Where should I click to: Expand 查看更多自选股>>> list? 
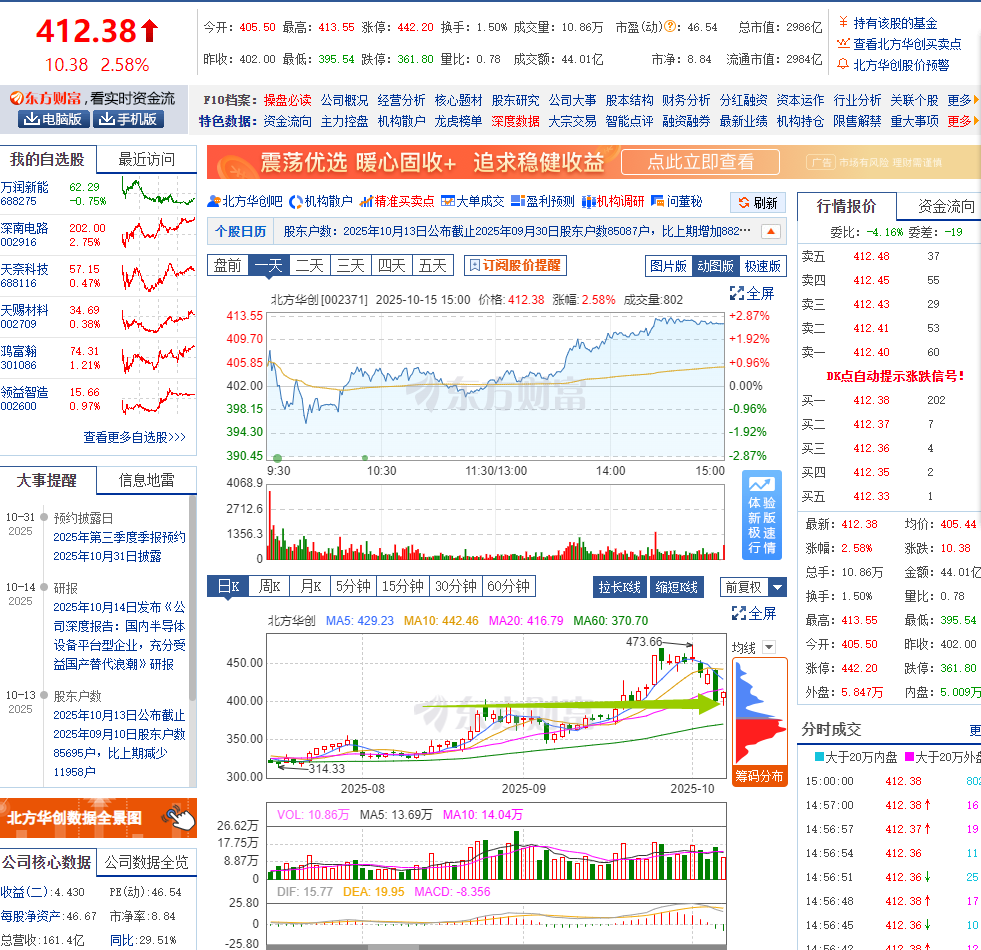pos(135,437)
